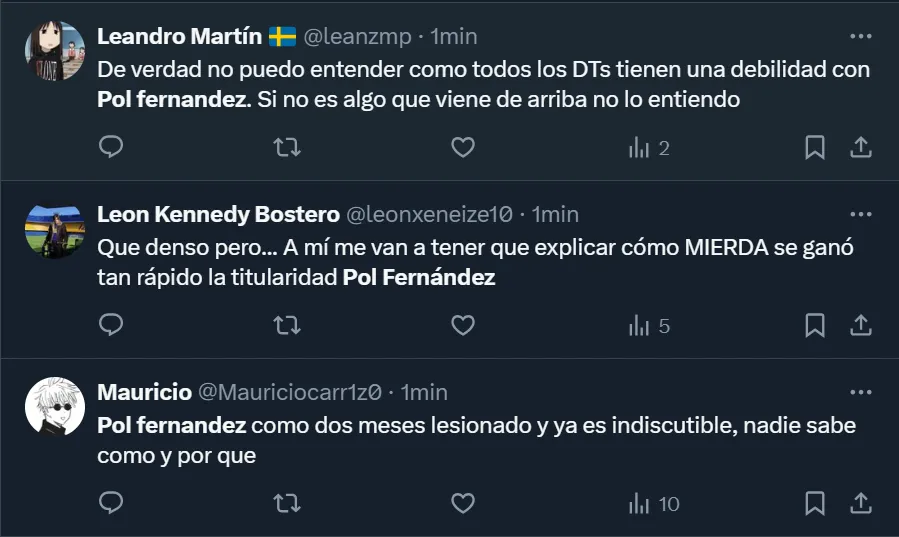This screenshot has height=537, width=899.
Task: Reply to Leon Kennedy Bostero's tweet
Action: (x=112, y=326)
